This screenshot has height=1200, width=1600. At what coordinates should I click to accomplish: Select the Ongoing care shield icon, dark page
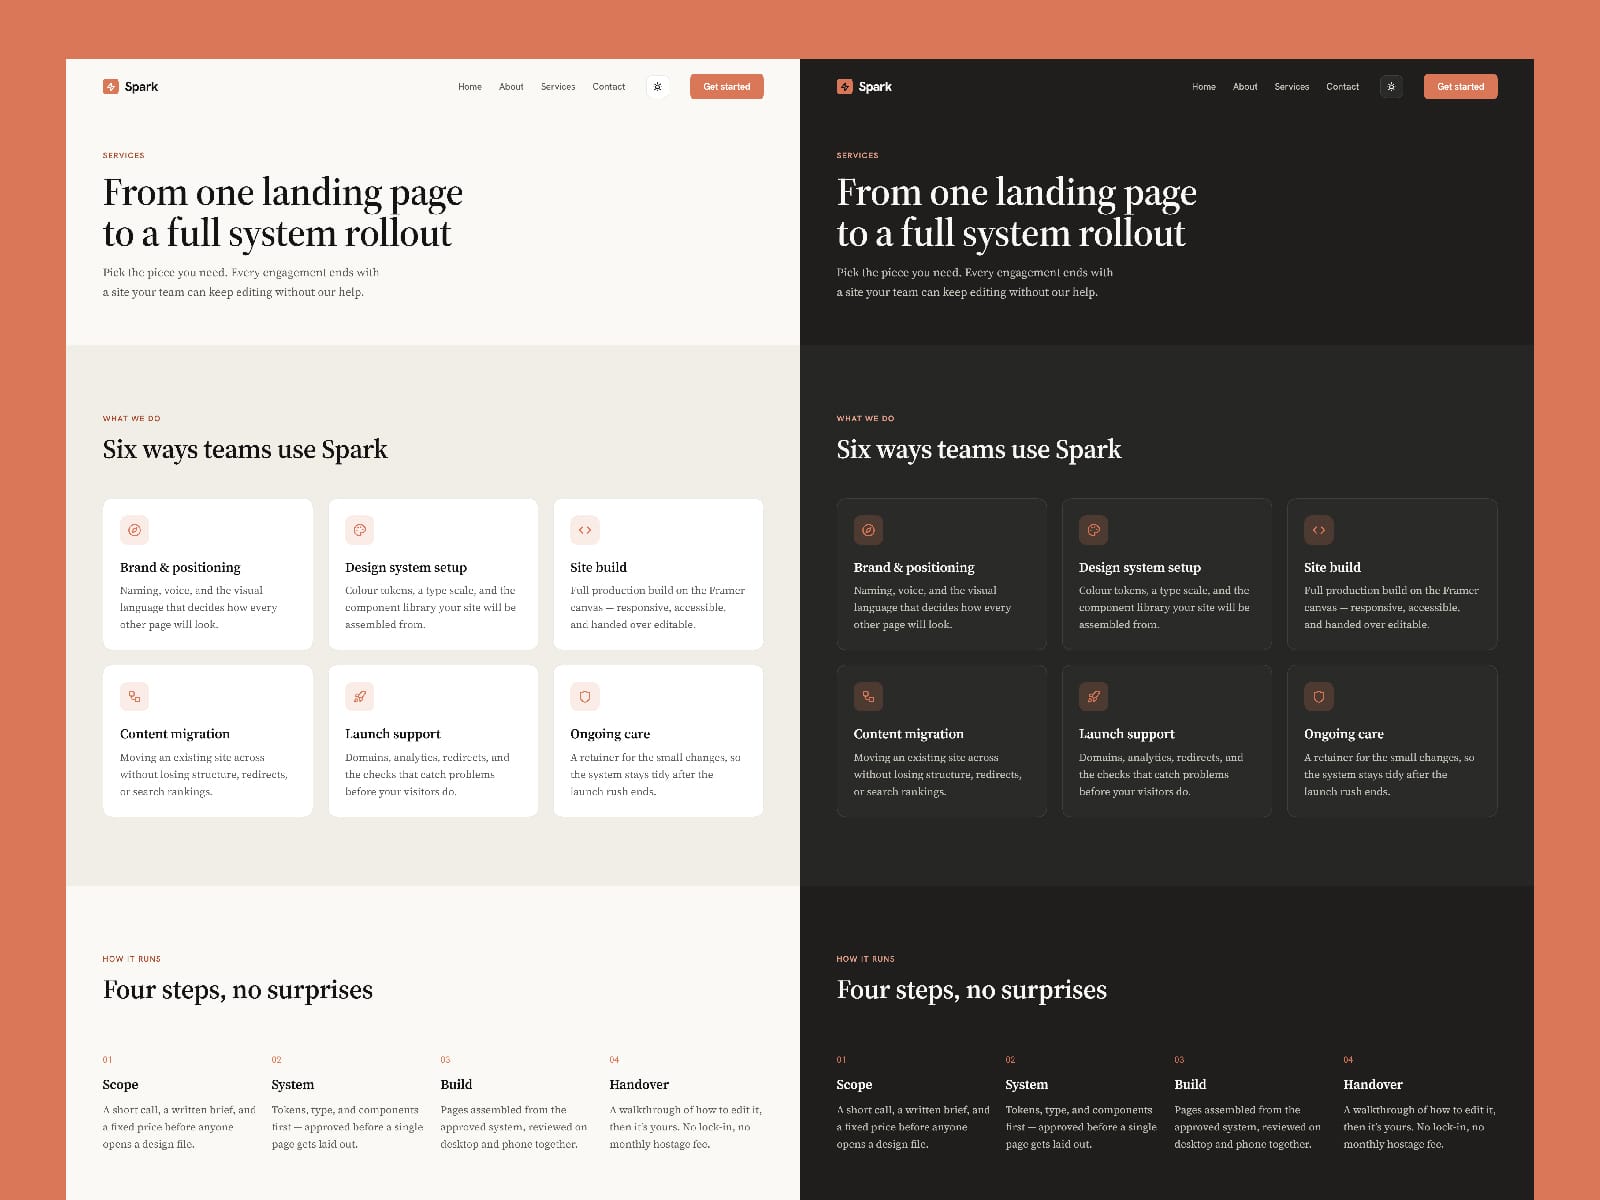pyautogui.click(x=1319, y=697)
